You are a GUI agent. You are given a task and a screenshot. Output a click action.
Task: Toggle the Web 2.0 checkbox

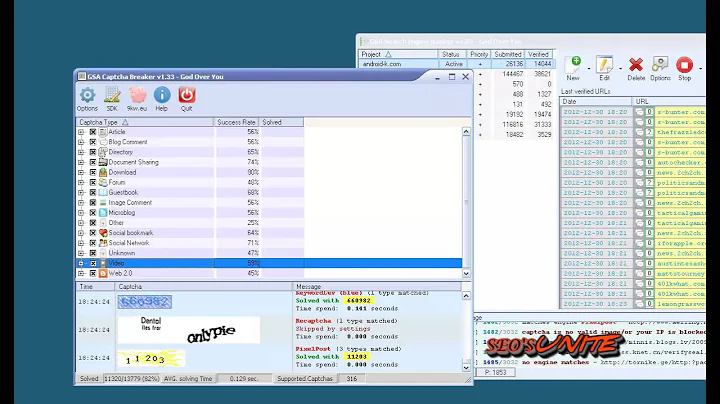[93, 273]
